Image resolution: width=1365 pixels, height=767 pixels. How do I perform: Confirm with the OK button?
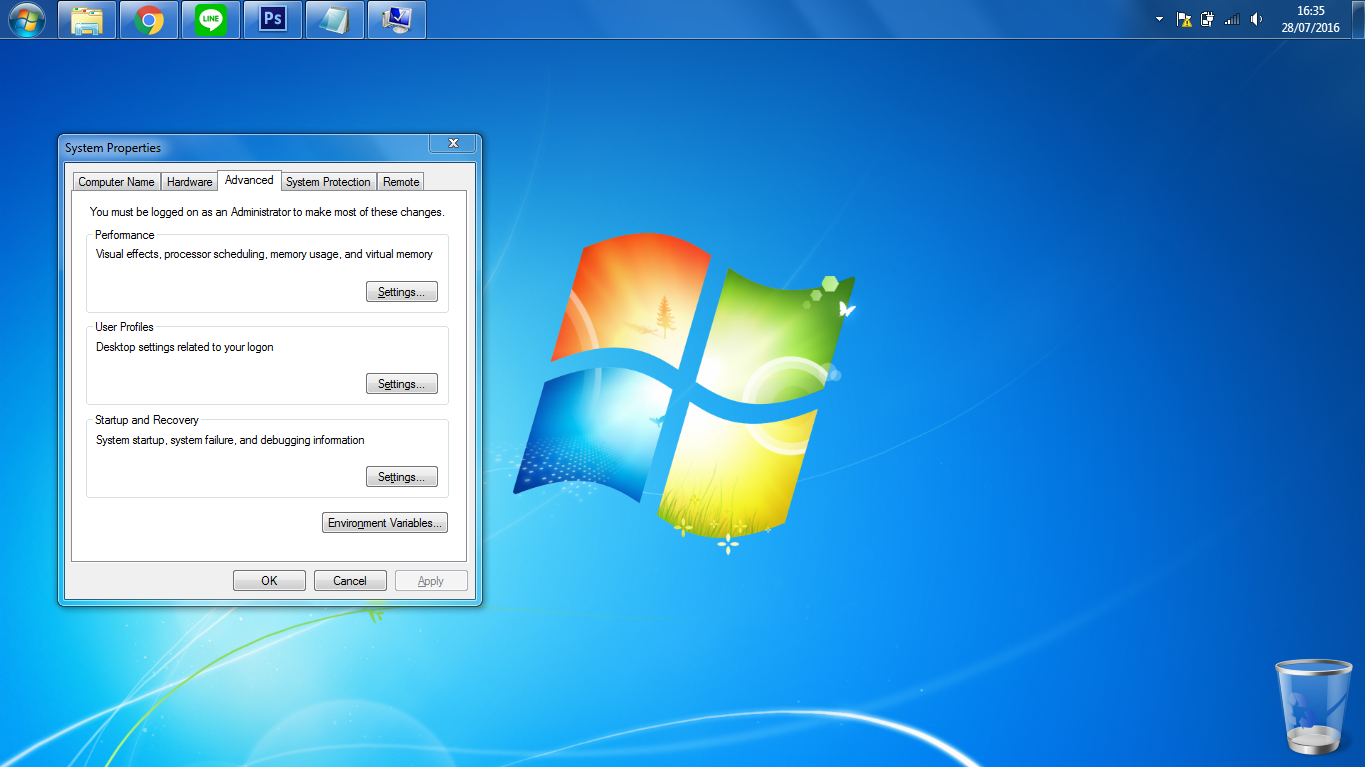tap(269, 581)
